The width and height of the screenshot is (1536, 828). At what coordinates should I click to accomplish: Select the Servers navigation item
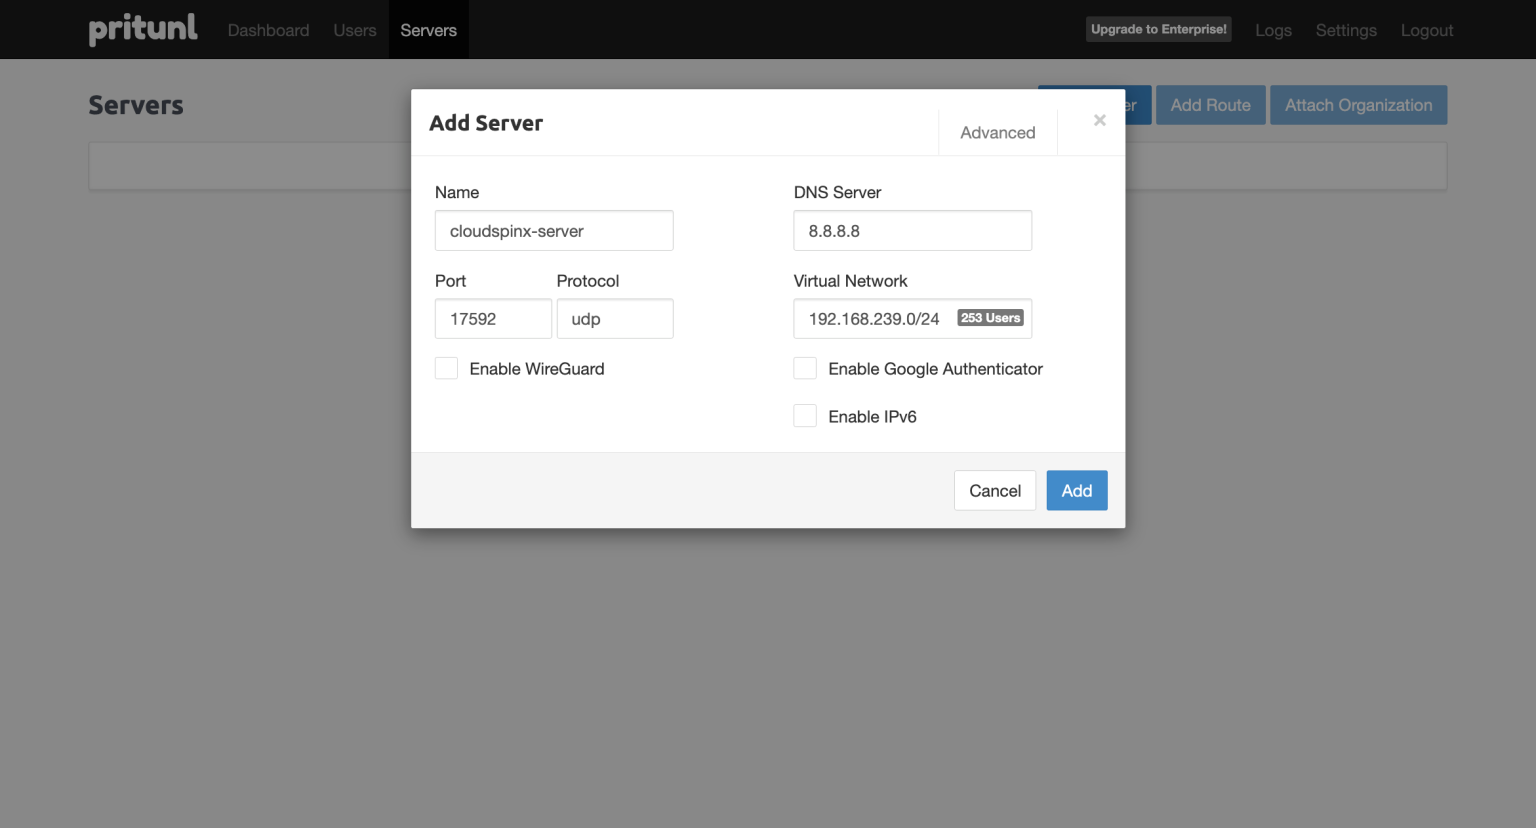[x=428, y=29]
